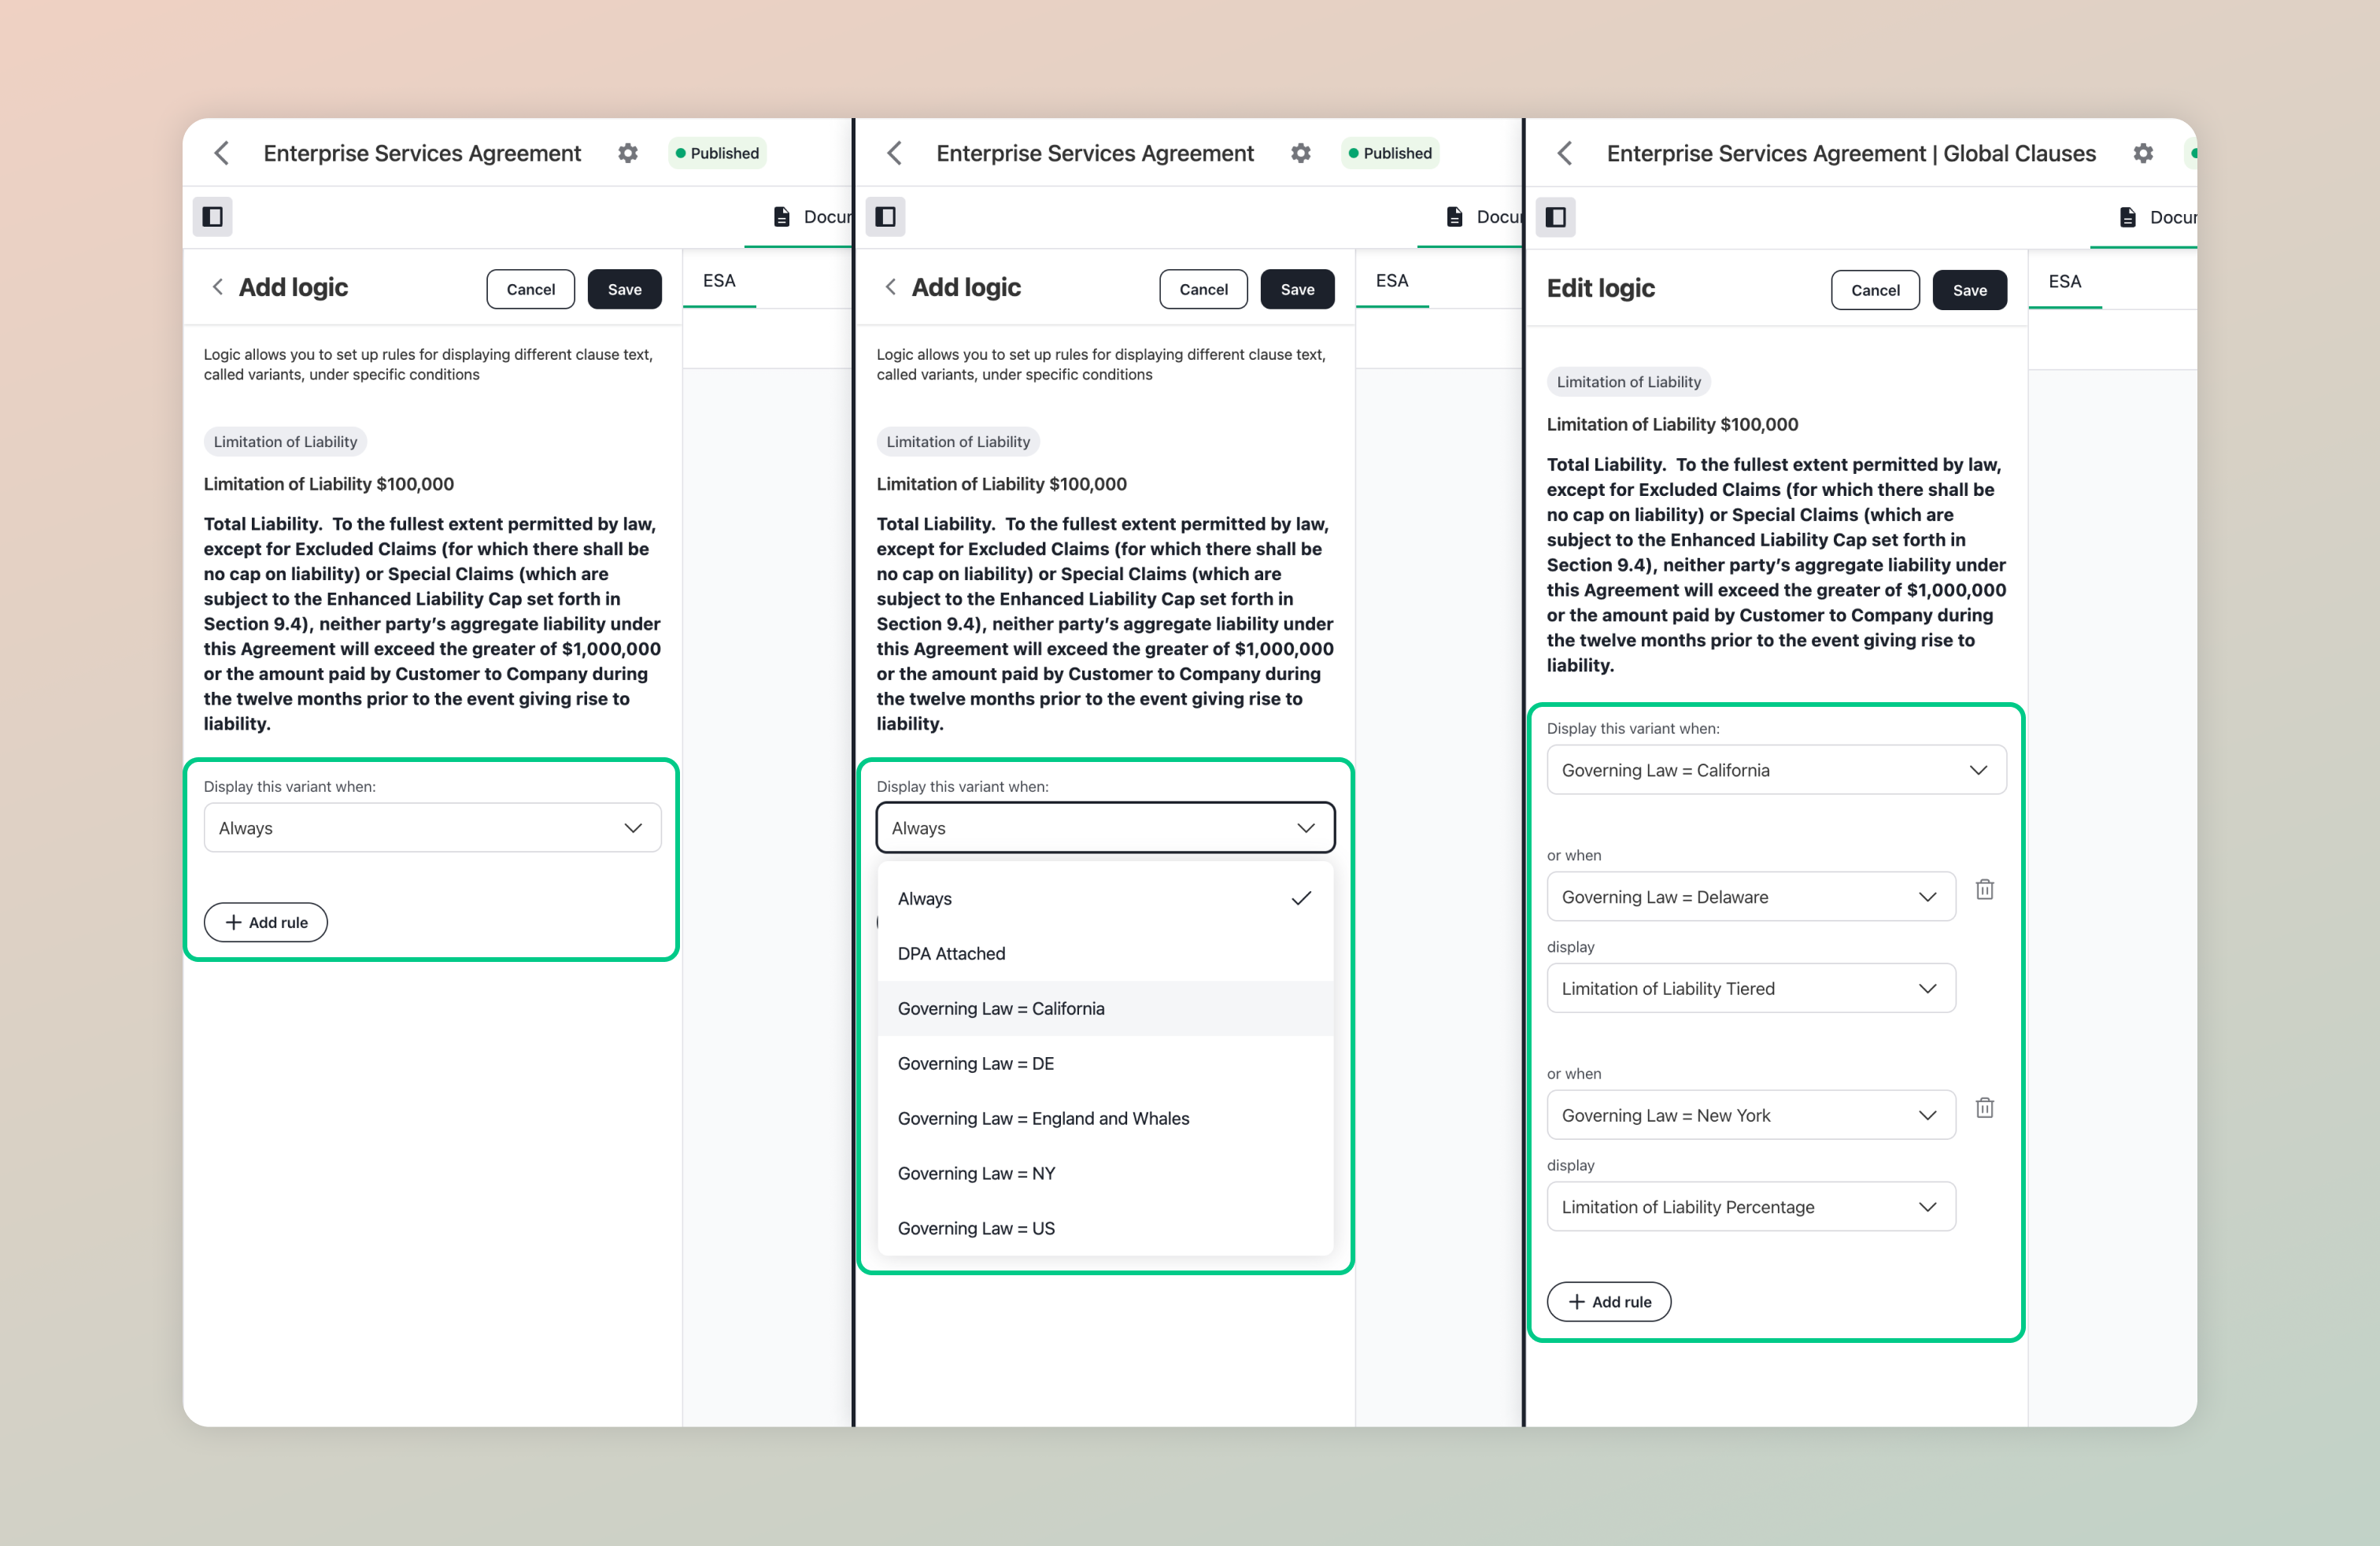Select DPA Attached option

pyautogui.click(x=1106, y=953)
